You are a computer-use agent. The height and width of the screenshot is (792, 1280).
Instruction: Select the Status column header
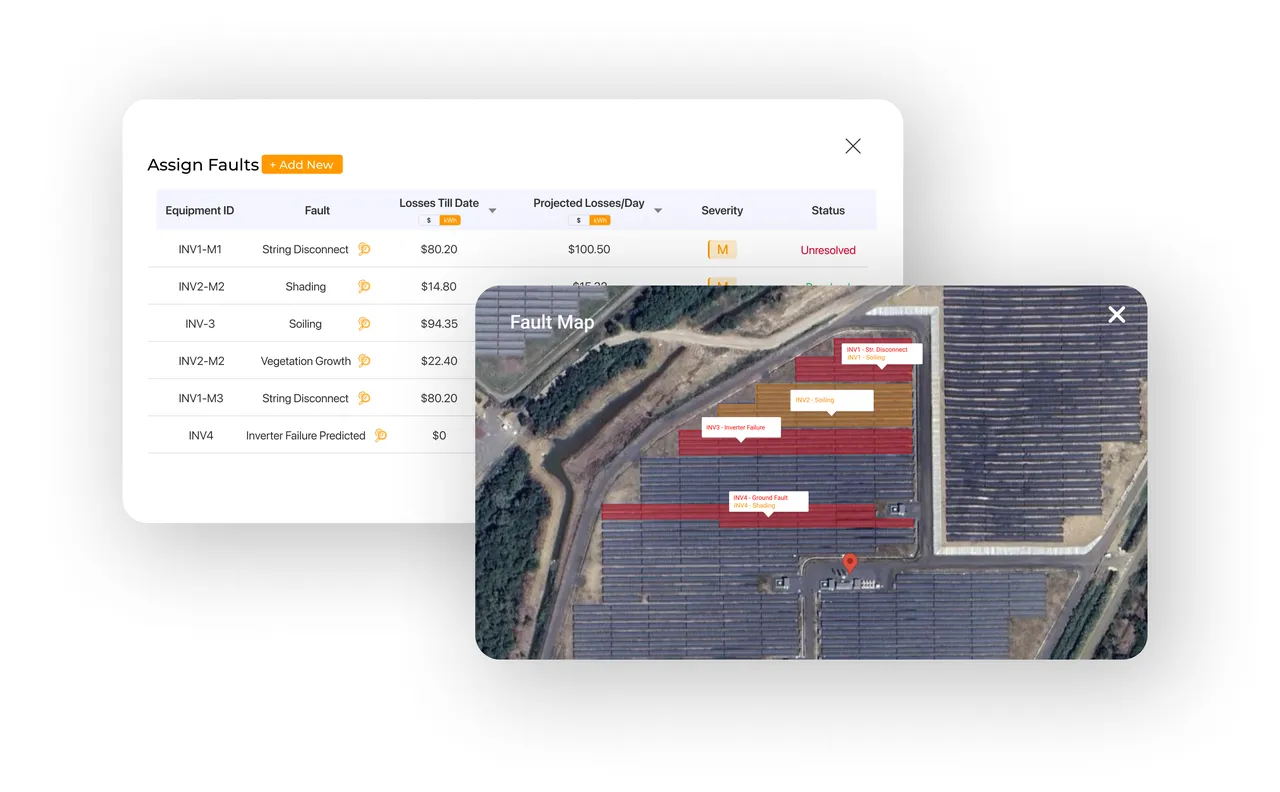[828, 210]
